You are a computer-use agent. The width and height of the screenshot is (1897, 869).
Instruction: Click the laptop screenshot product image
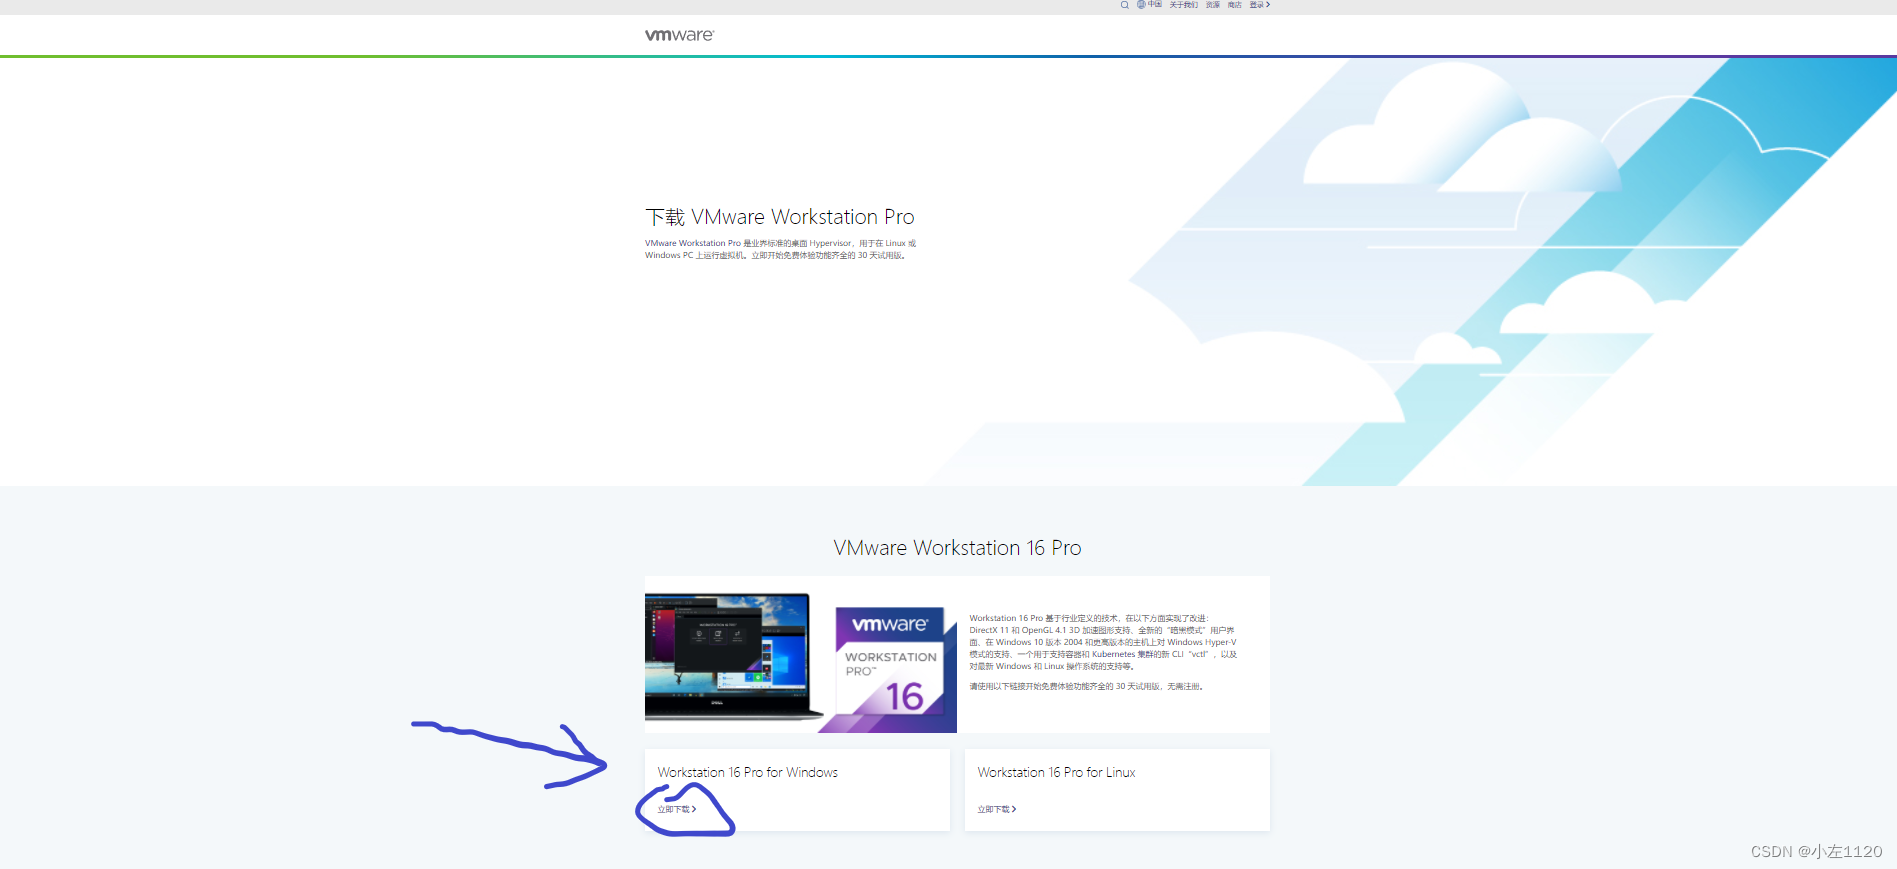(x=734, y=656)
